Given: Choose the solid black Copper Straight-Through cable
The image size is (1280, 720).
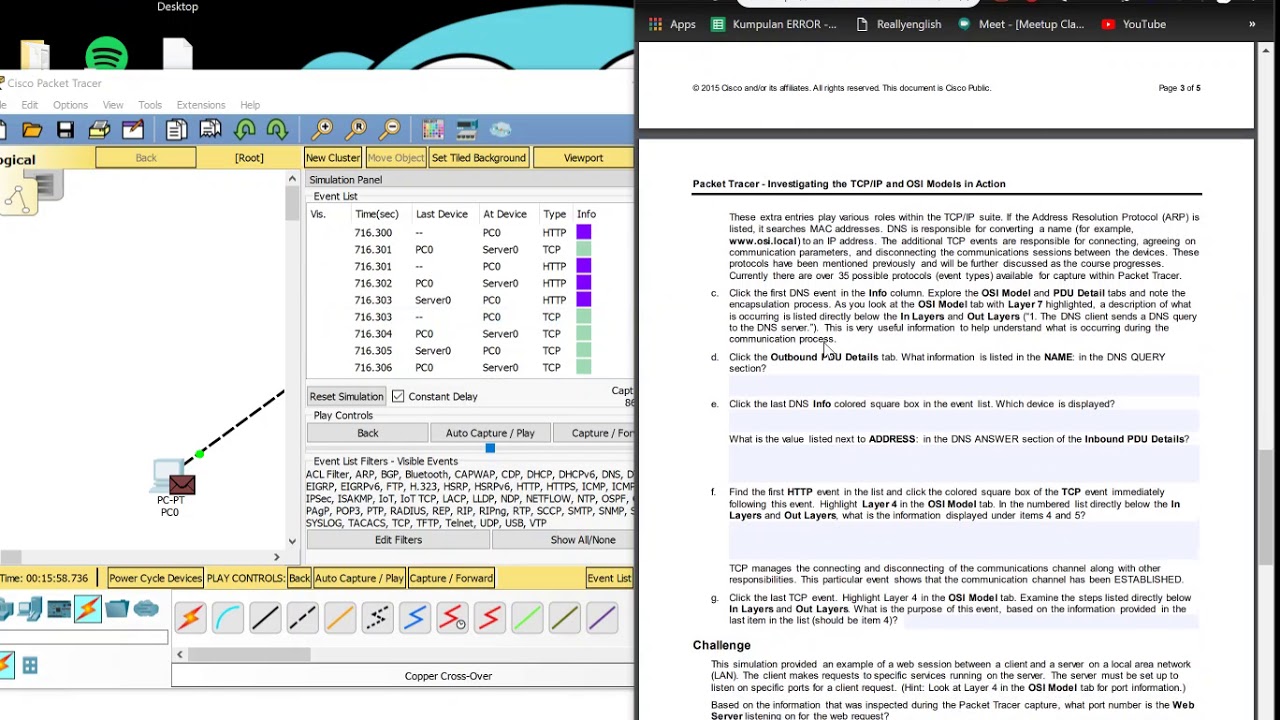Looking at the screenshot, I should (x=265, y=618).
